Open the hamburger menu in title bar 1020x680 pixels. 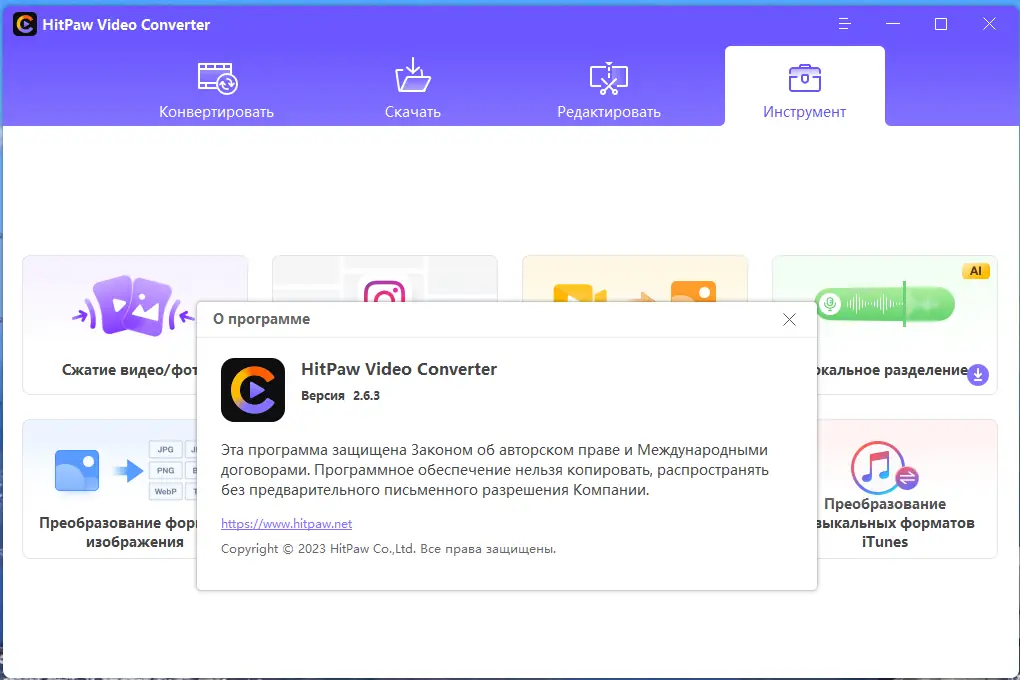point(844,24)
